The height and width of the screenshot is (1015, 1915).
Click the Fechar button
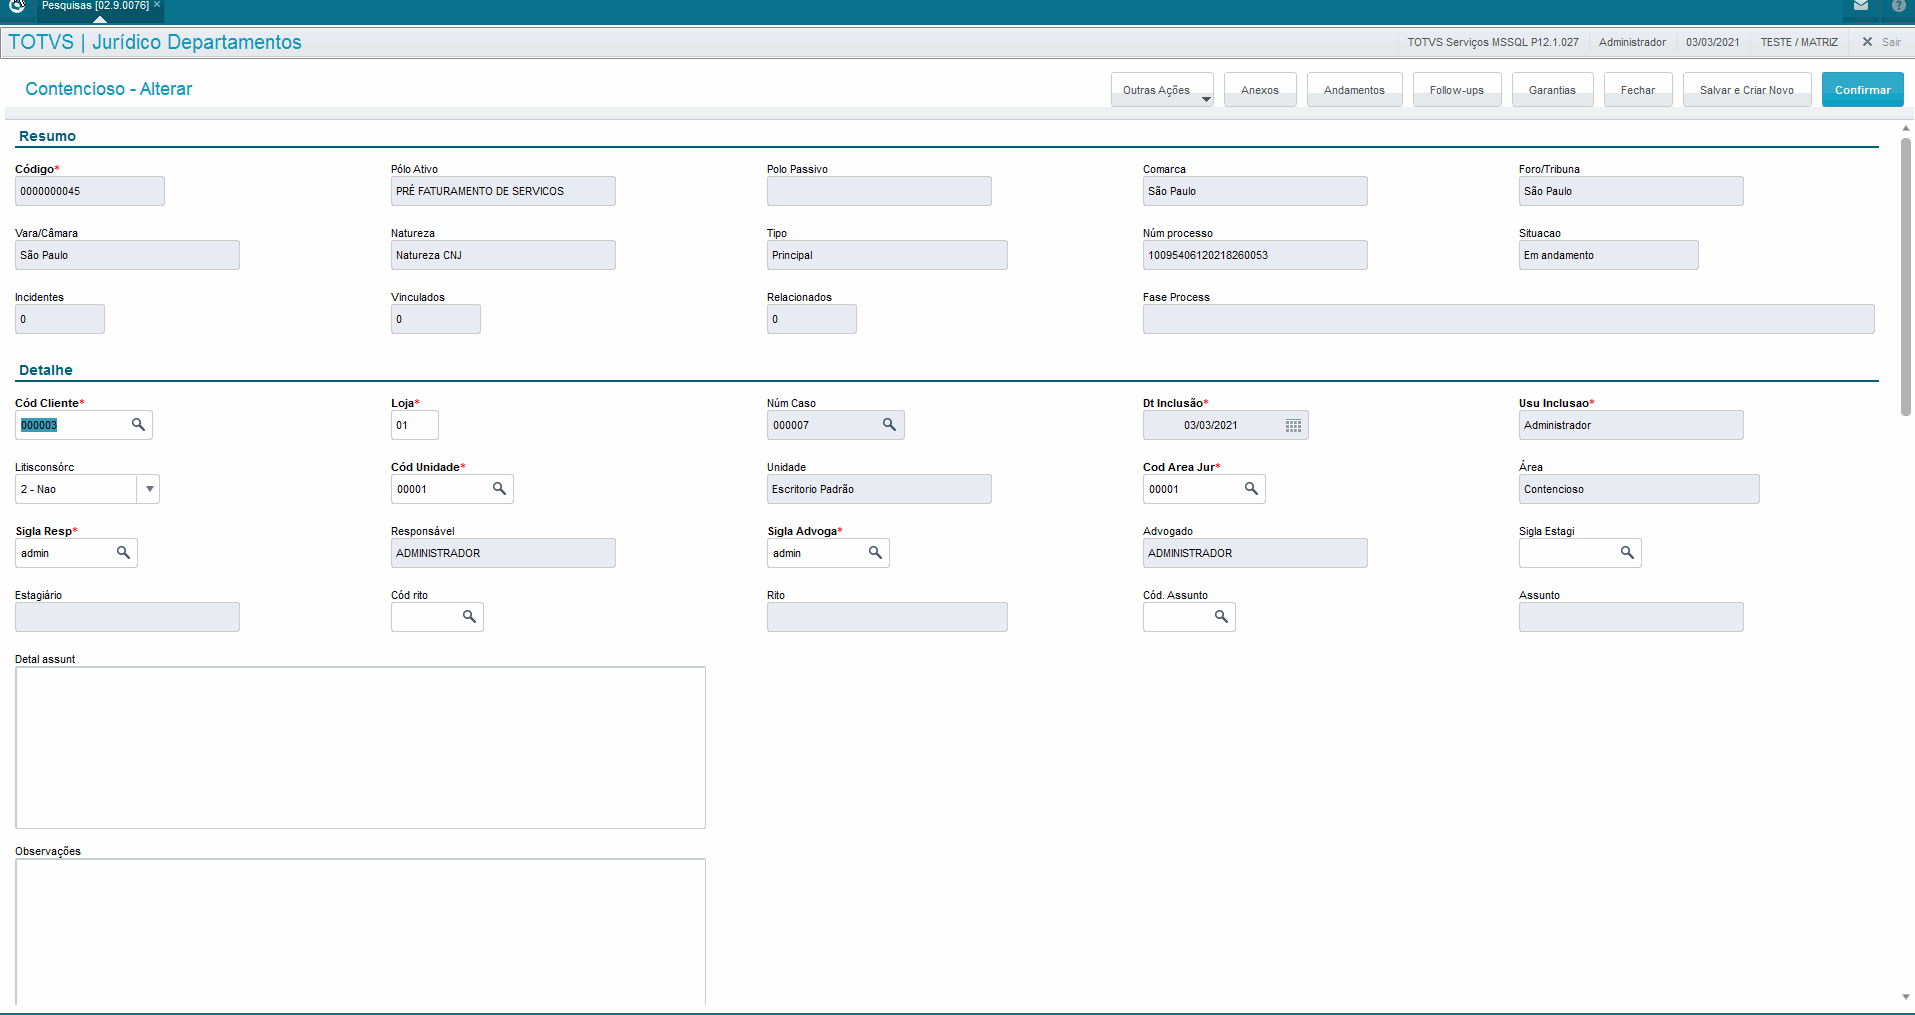[x=1638, y=90]
